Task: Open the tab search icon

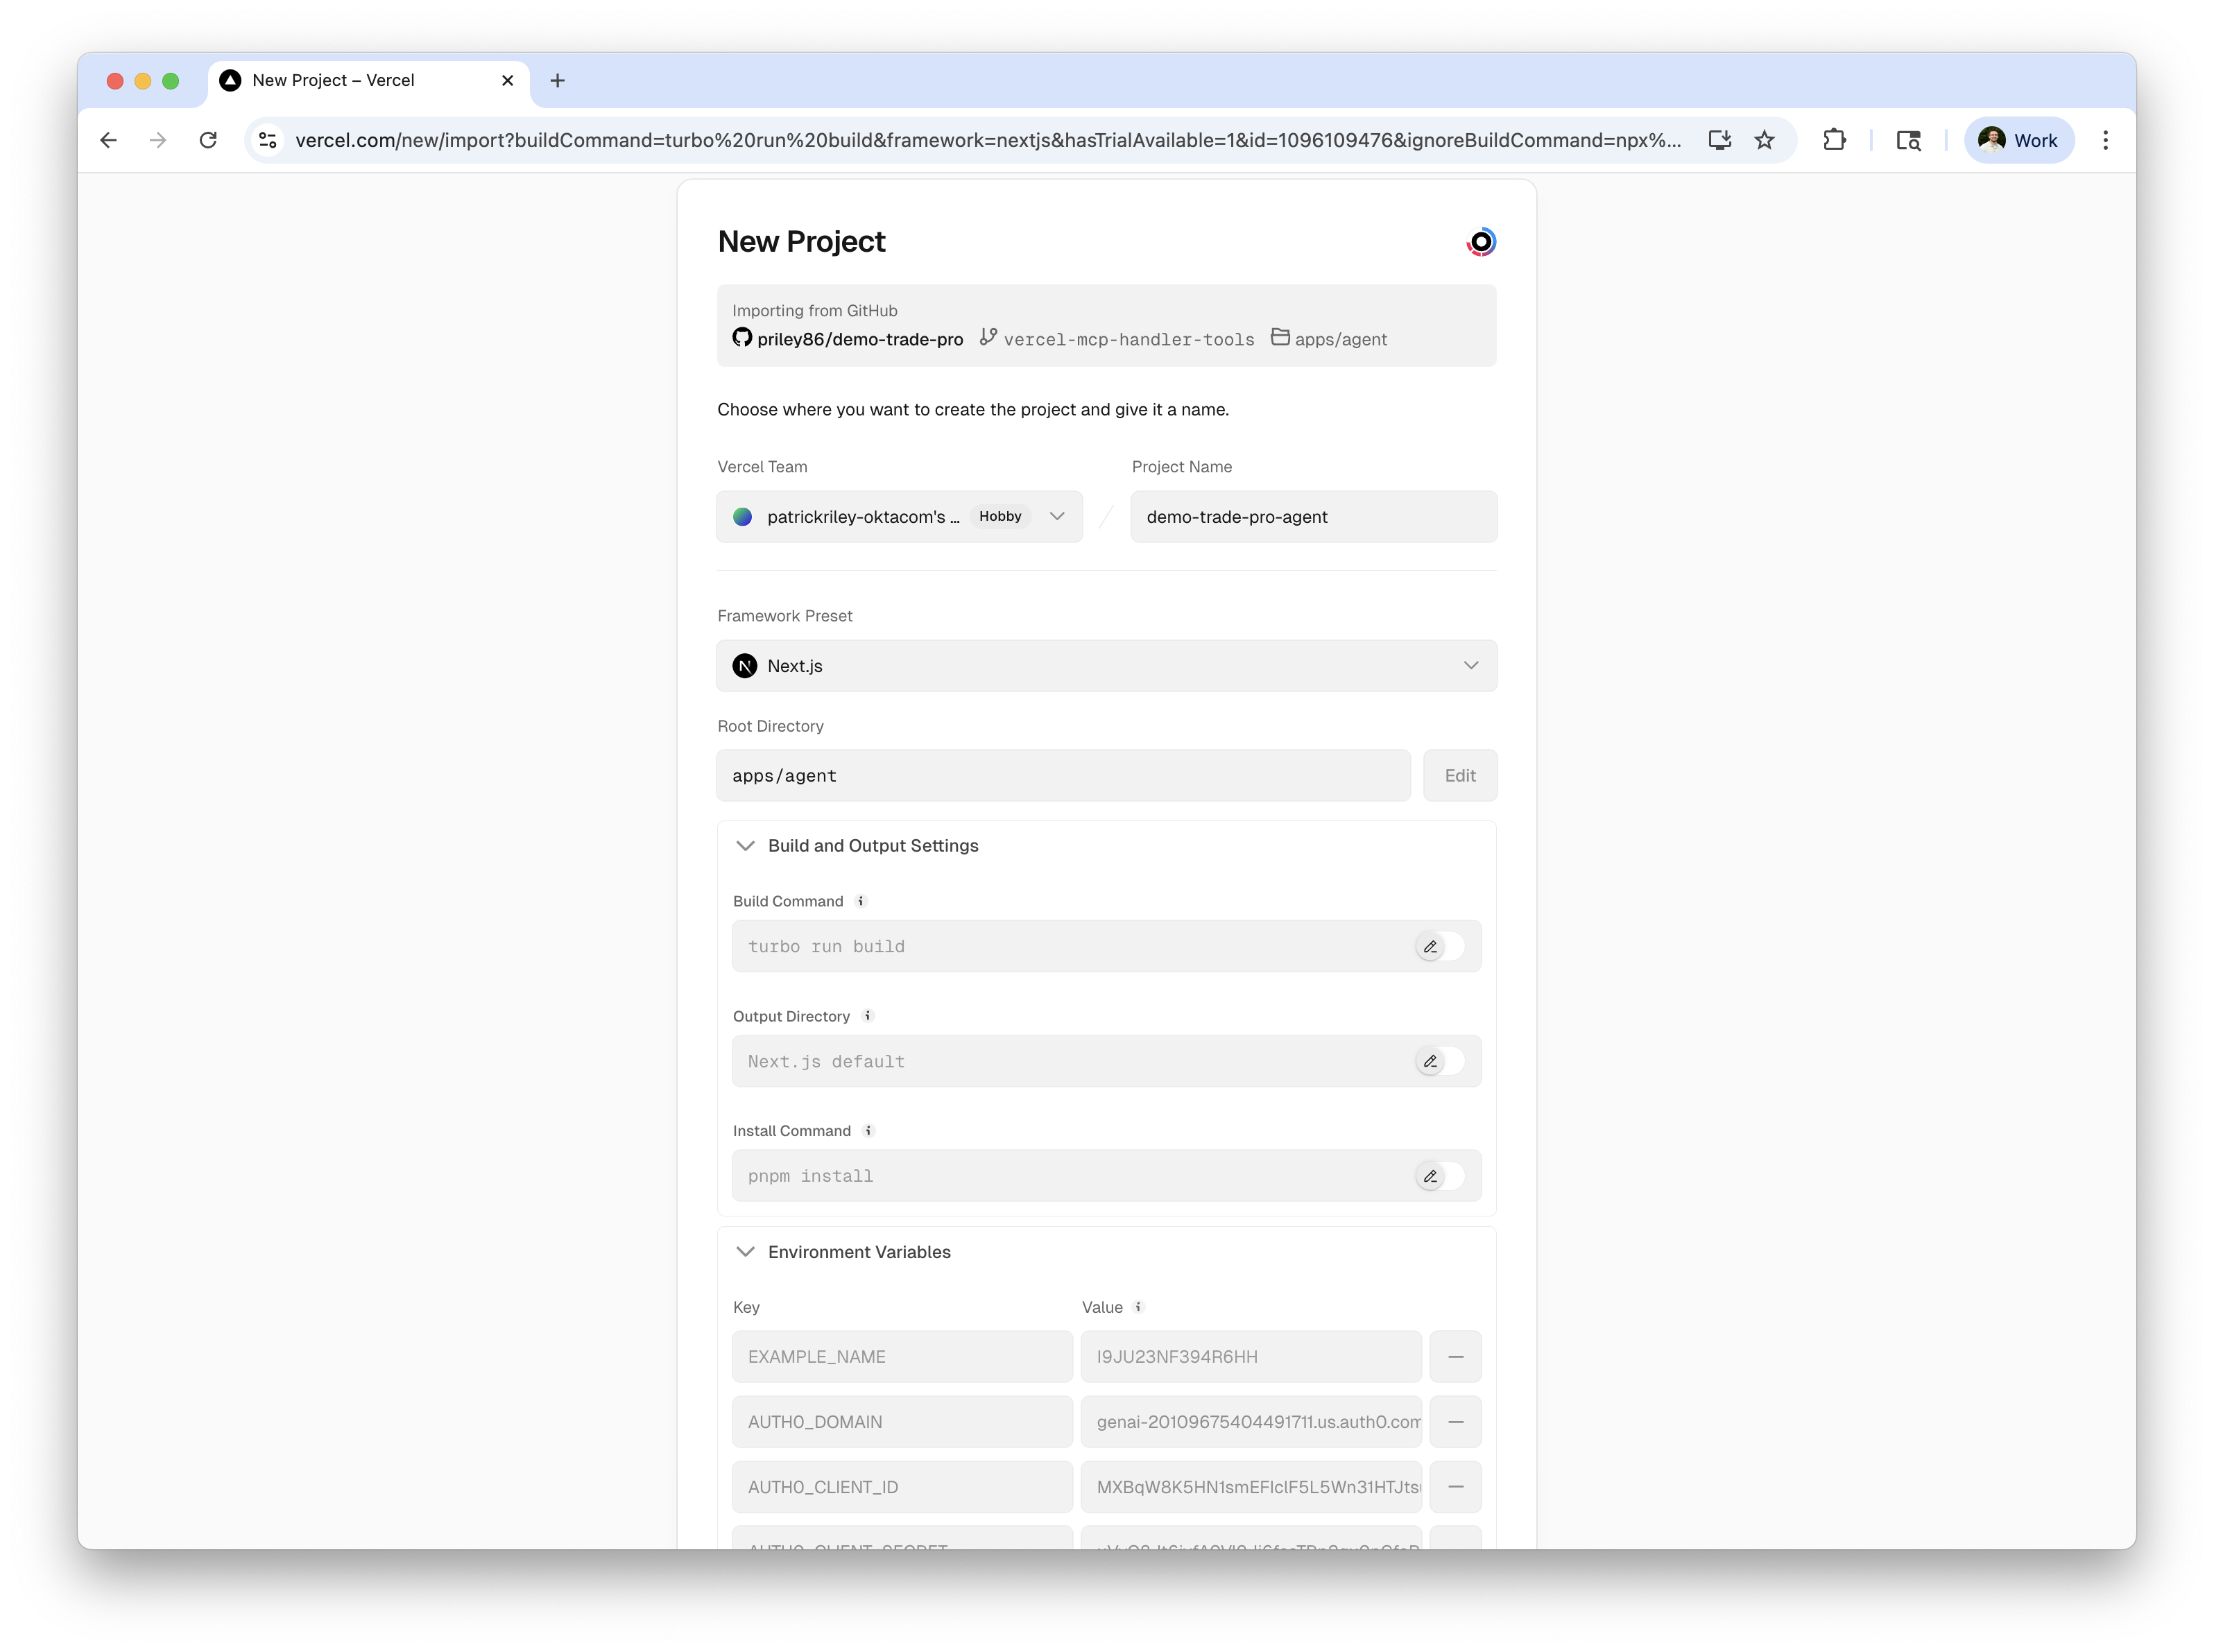Action: (1908, 140)
